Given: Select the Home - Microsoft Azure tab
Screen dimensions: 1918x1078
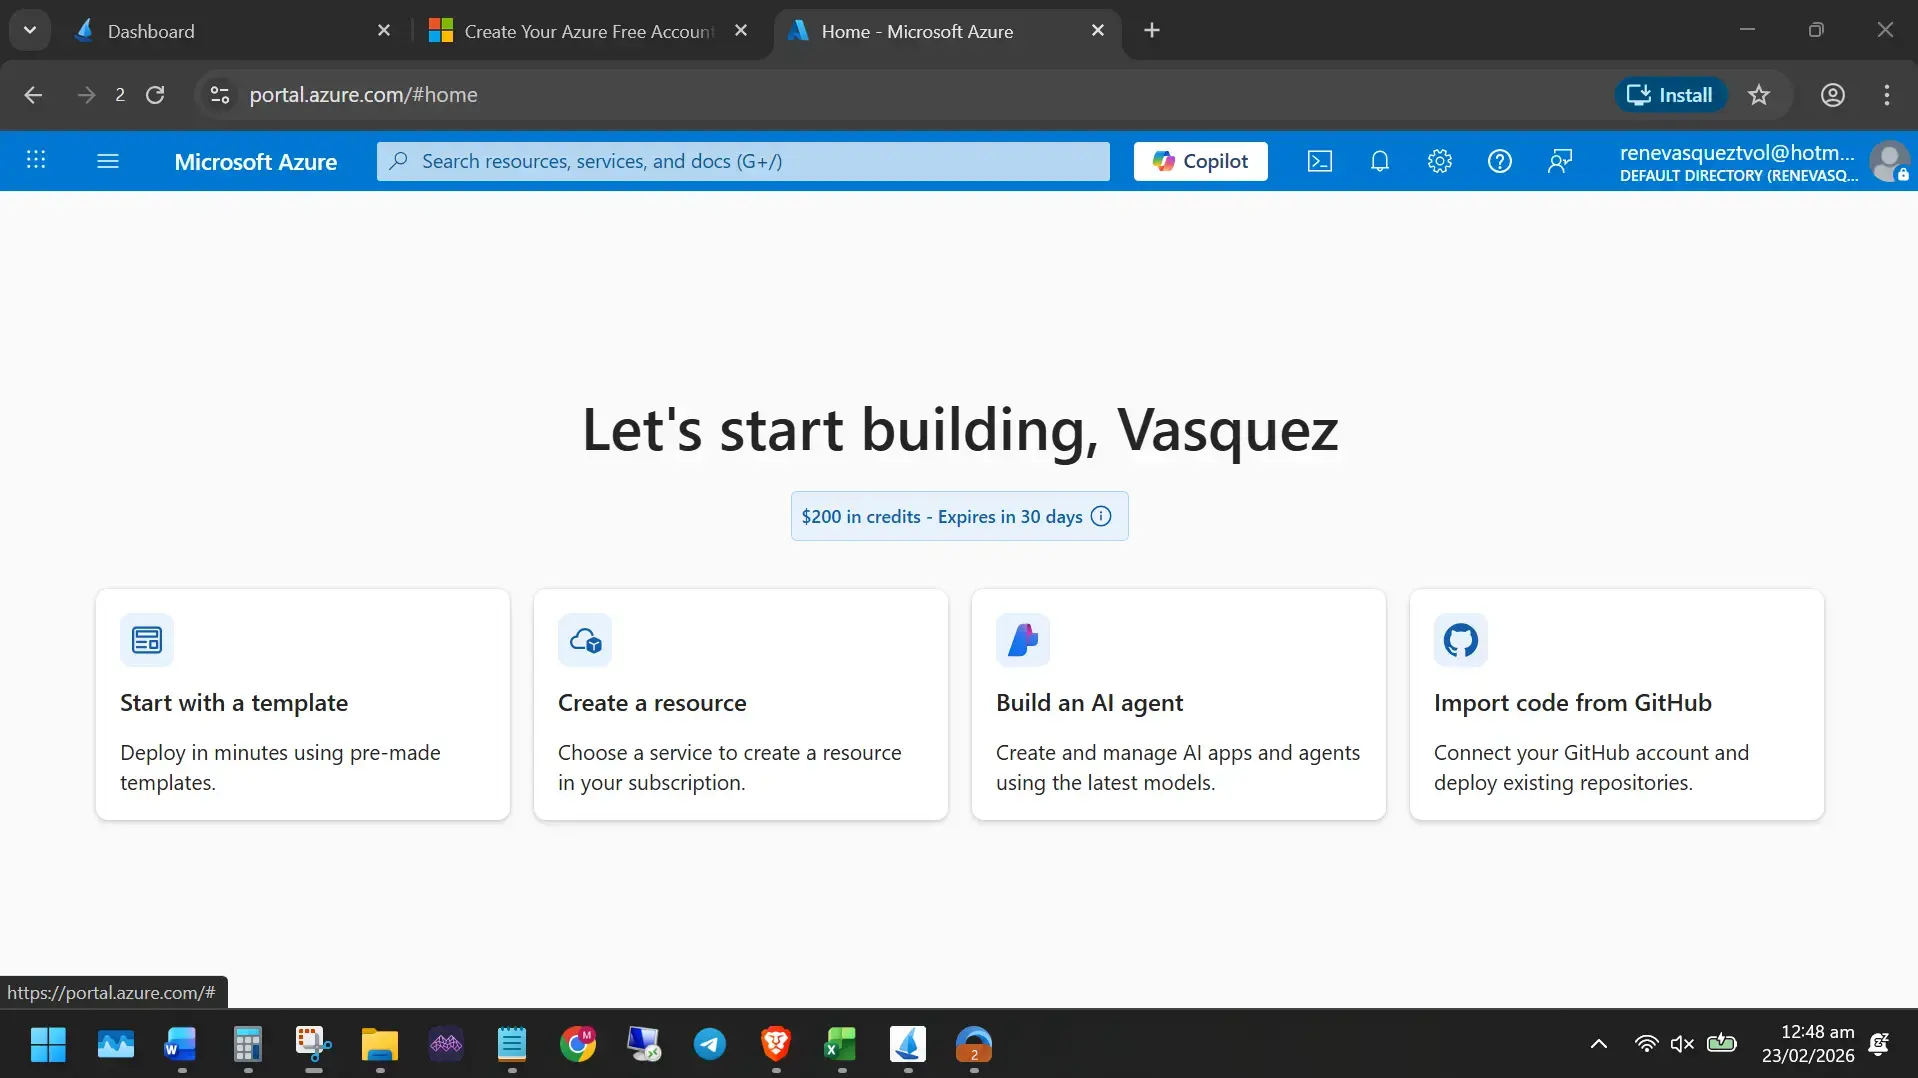Looking at the screenshot, I should tap(947, 31).
